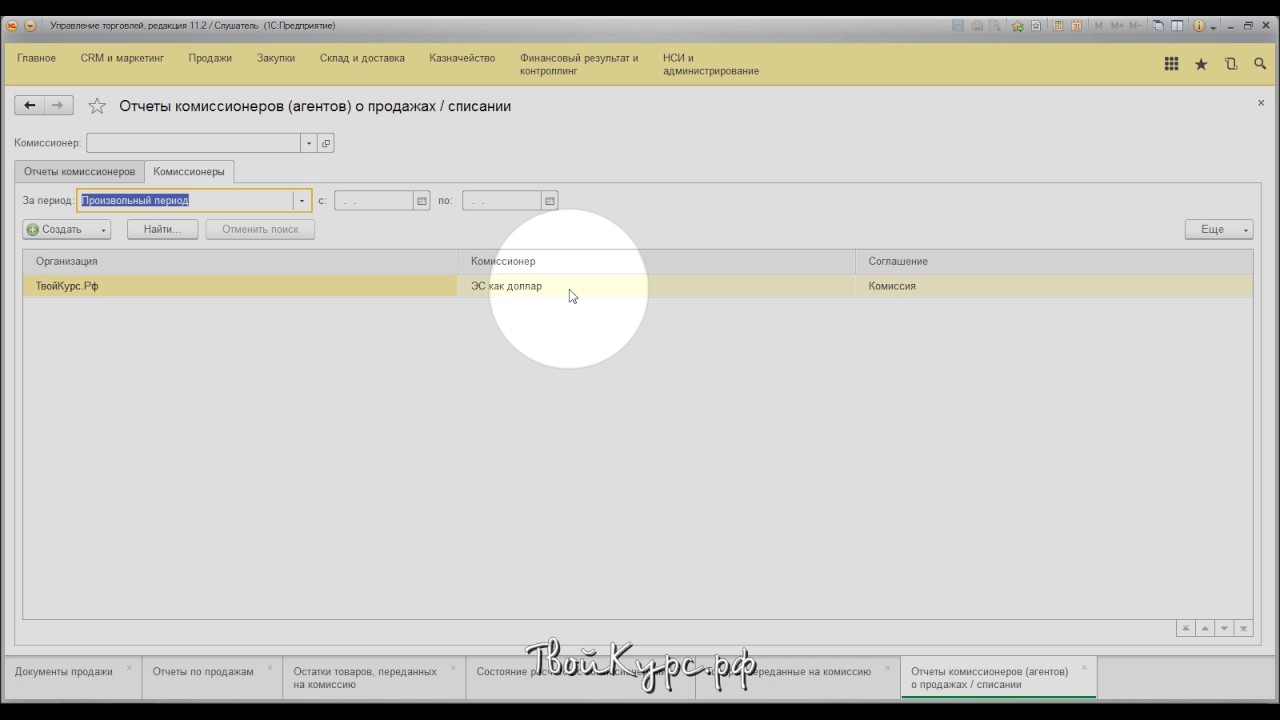Viewport: 1280px width, 720px height.
Task: Click the star page icon in the title bar
Action: pyautogui.click(x=1036, y=26)
